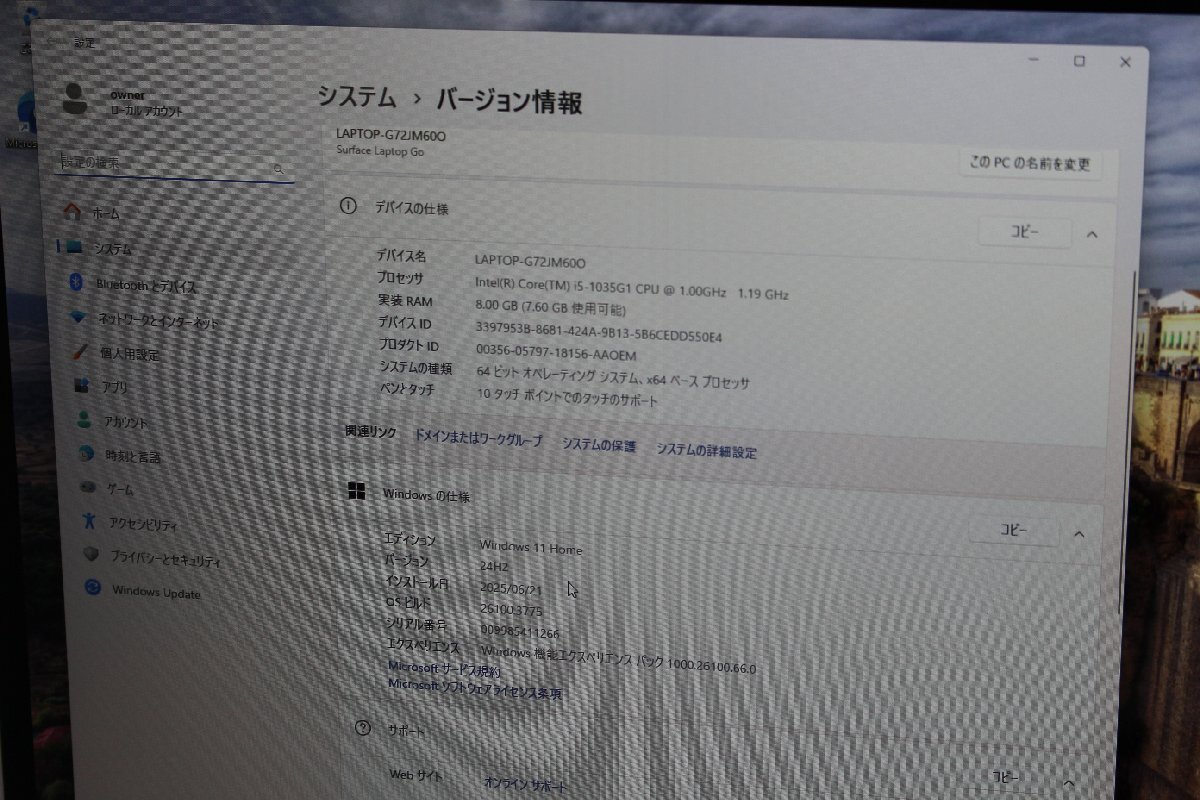Viewport: 1200px width, 800px height.
Task: Click the search magnifier icon in settings
Action: pos(279,170)
